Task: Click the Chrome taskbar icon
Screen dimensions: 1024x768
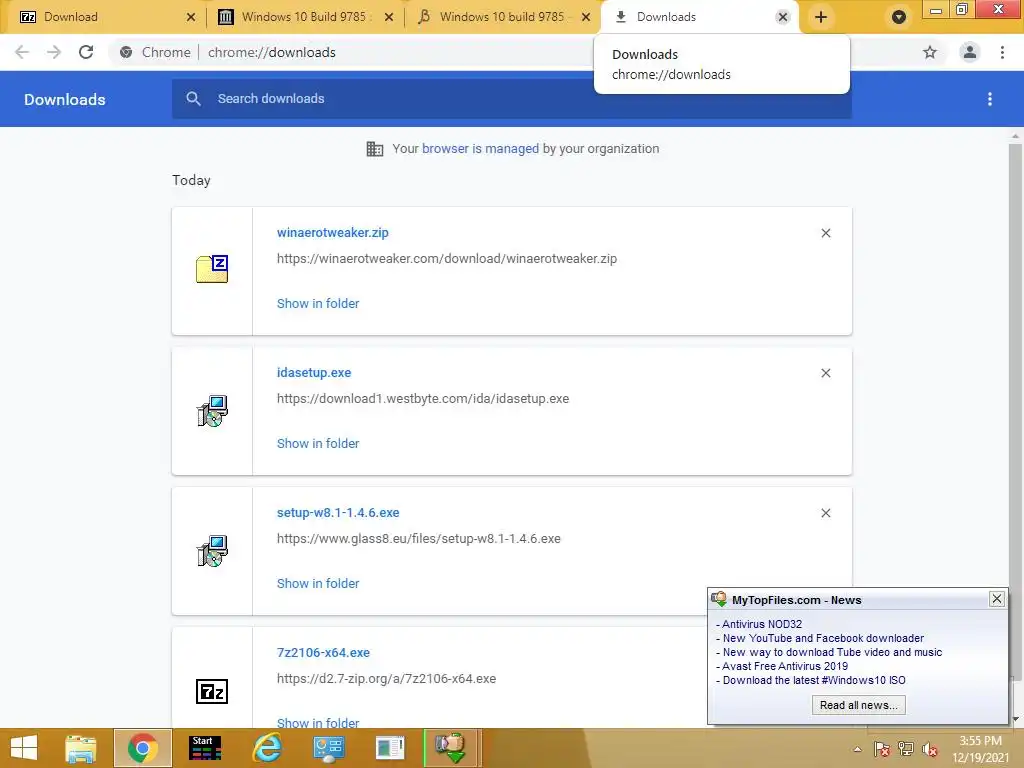Action: tap(142, 748)
